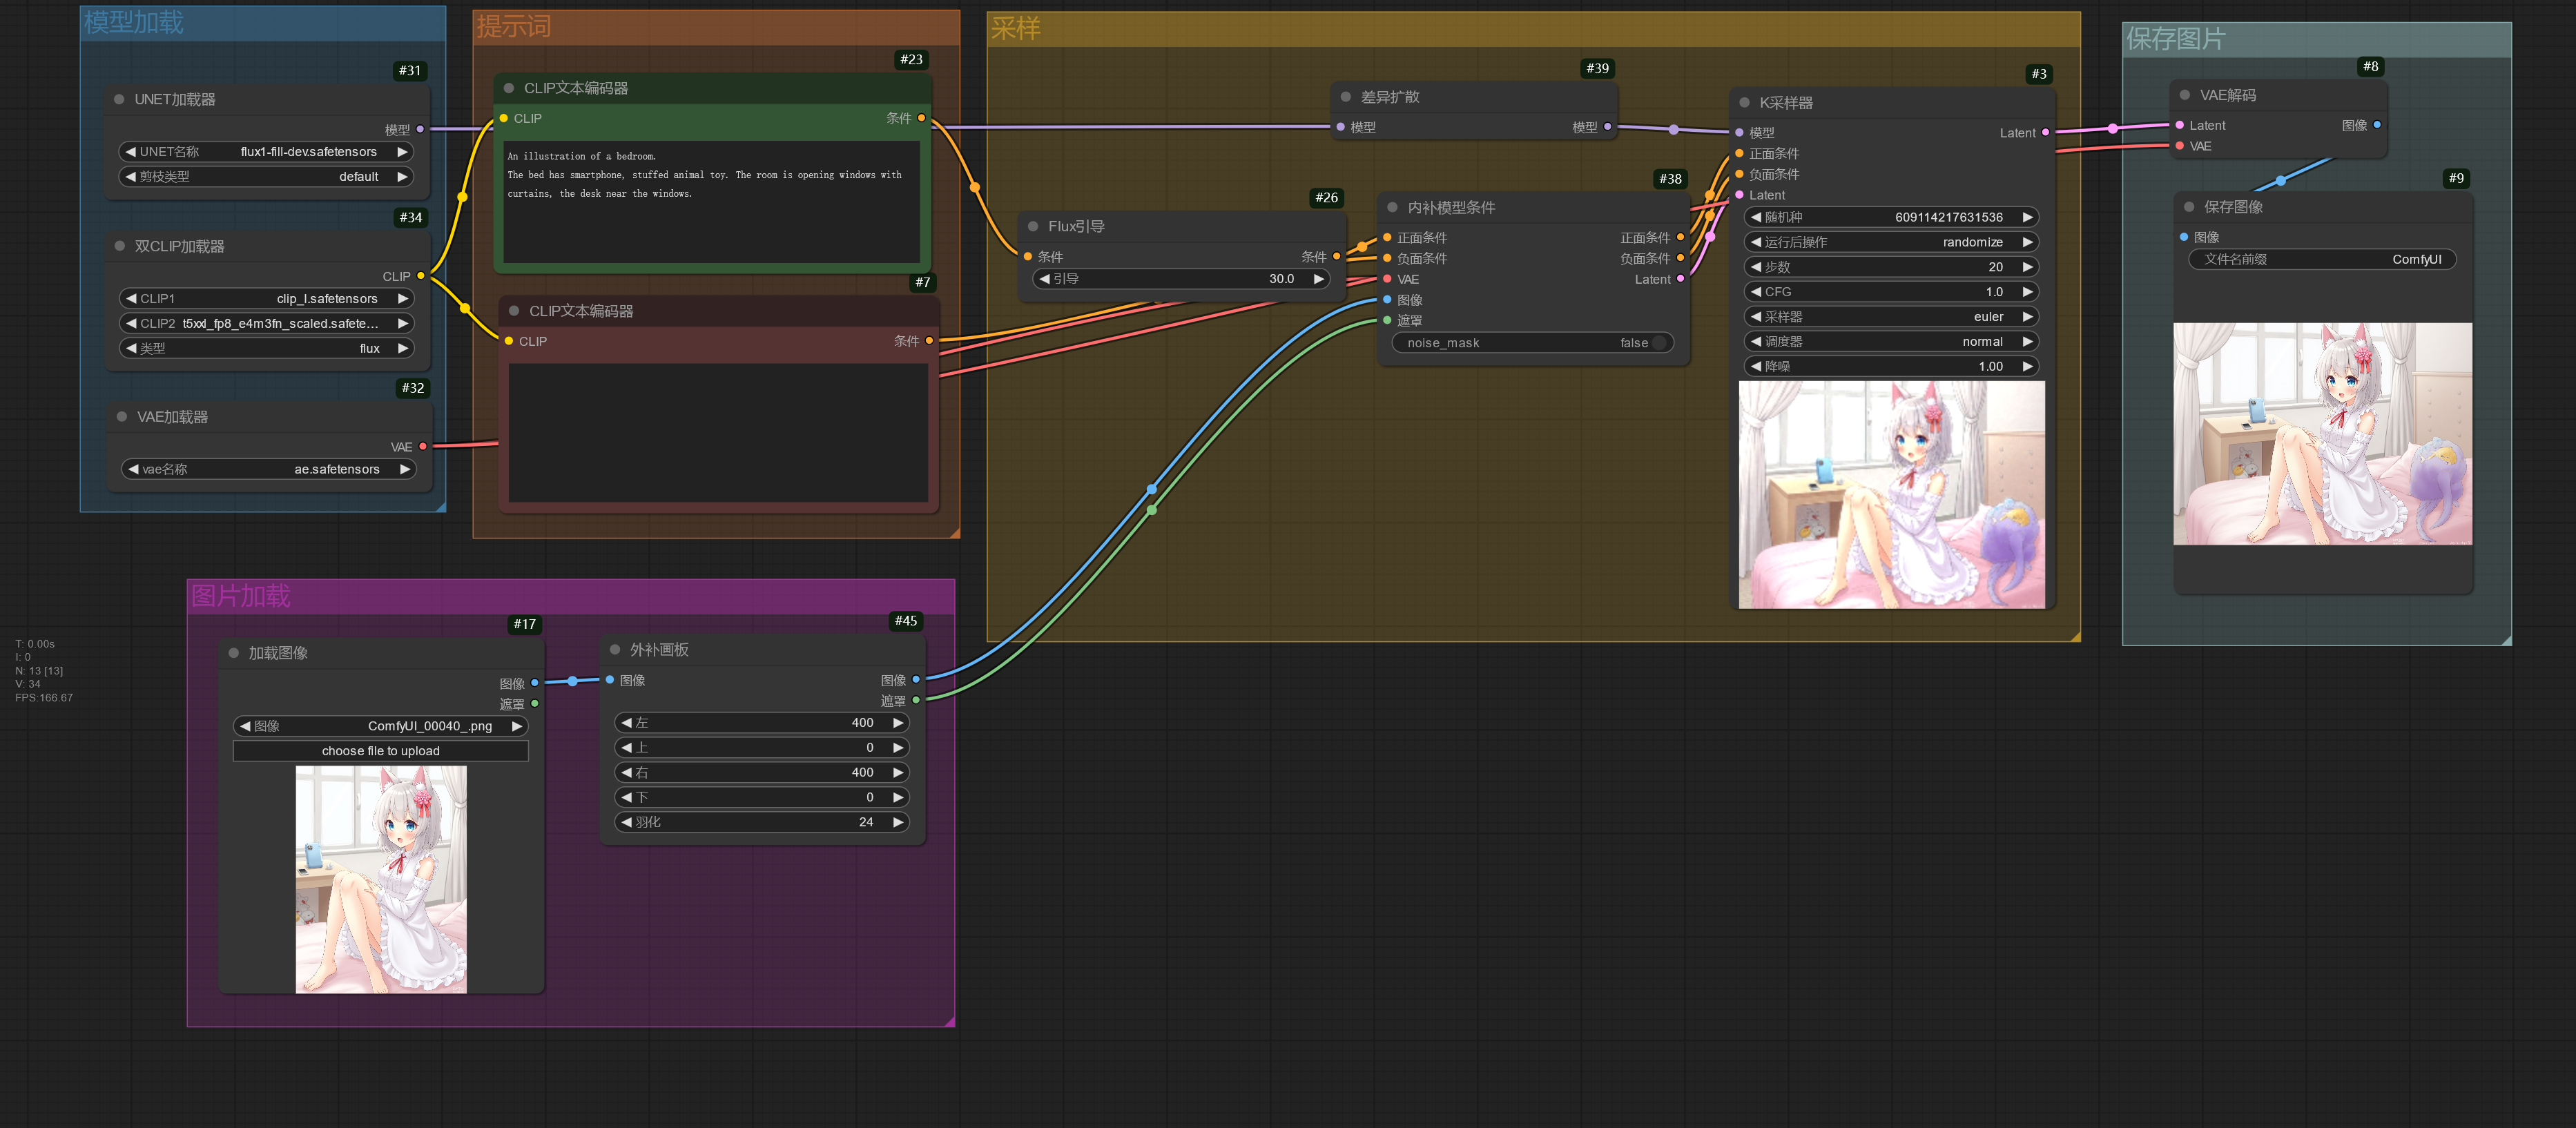Collapse the VAE加载器 node circle icon
This screenshot has width=2576, height=1128.
click(122, 417)
